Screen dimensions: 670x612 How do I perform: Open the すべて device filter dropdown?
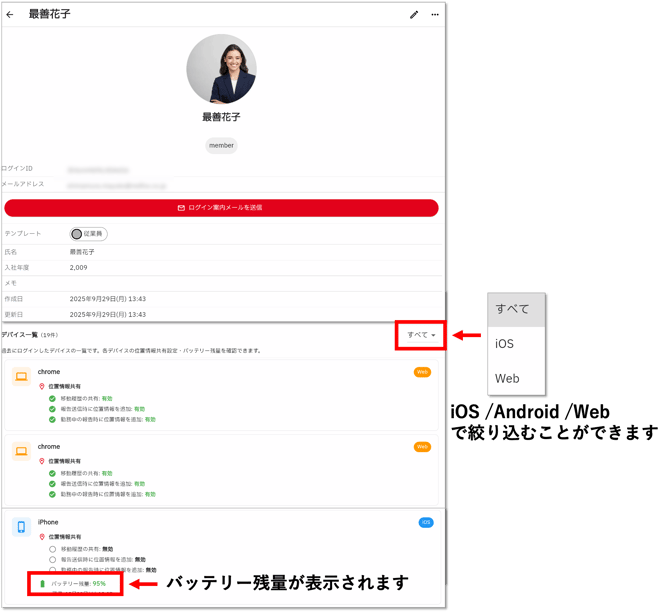pyautogui.click(x=422, y=335)
